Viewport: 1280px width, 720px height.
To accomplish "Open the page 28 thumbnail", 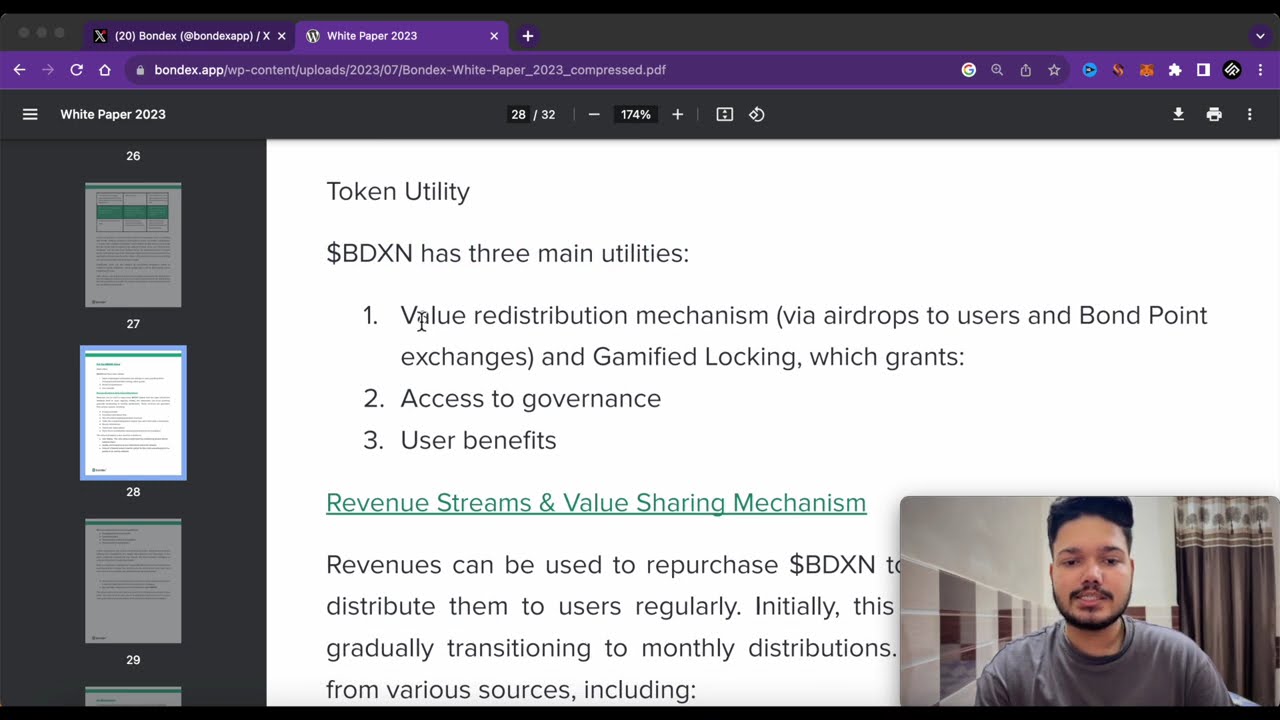I will click(x=133, y=413).
